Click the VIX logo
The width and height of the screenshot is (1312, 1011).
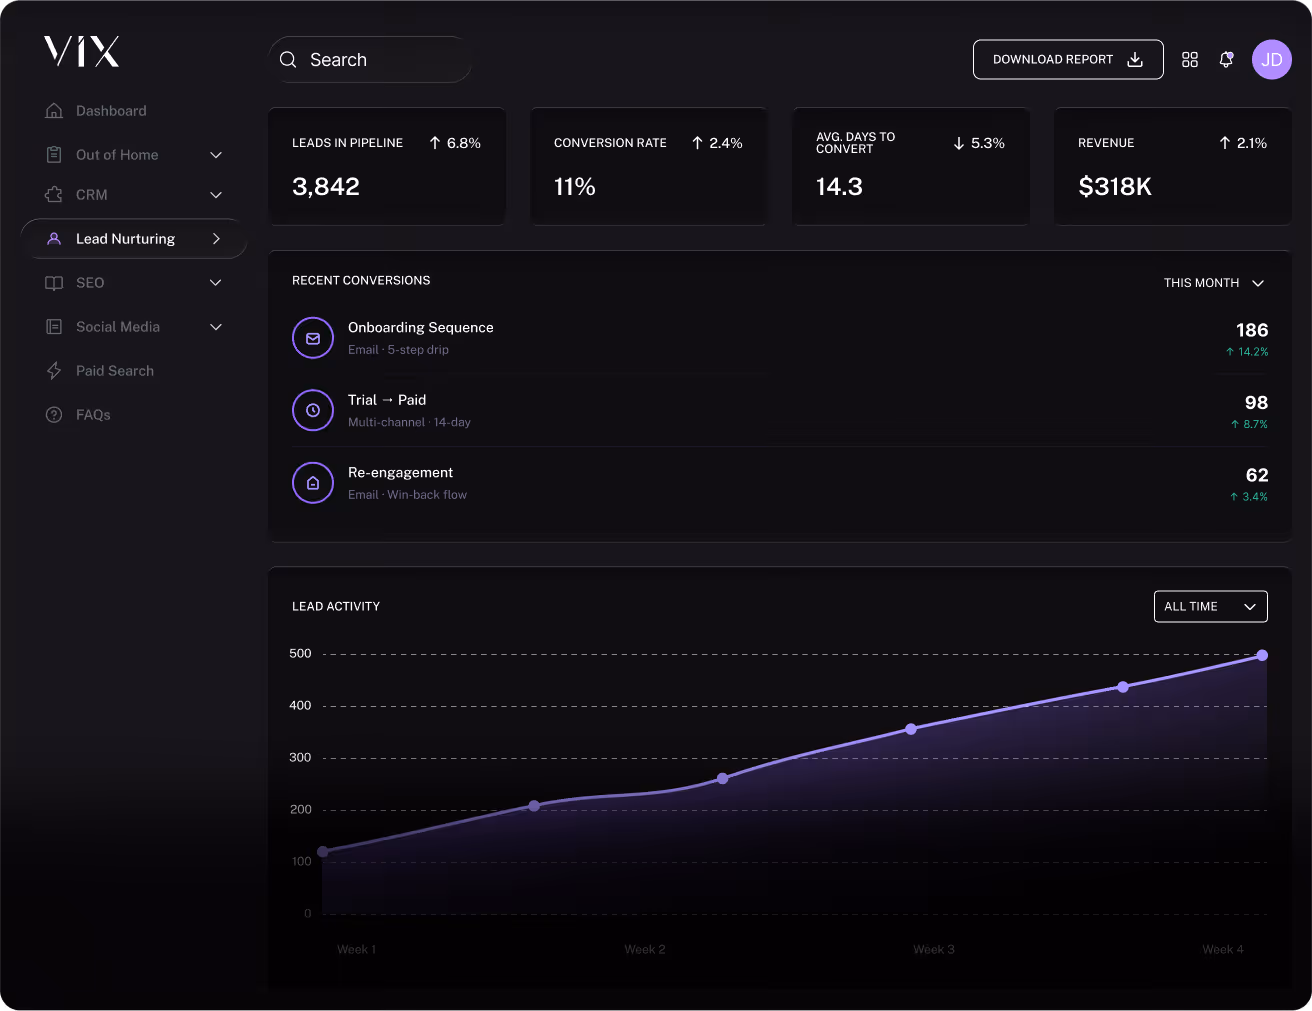[82, 51]
